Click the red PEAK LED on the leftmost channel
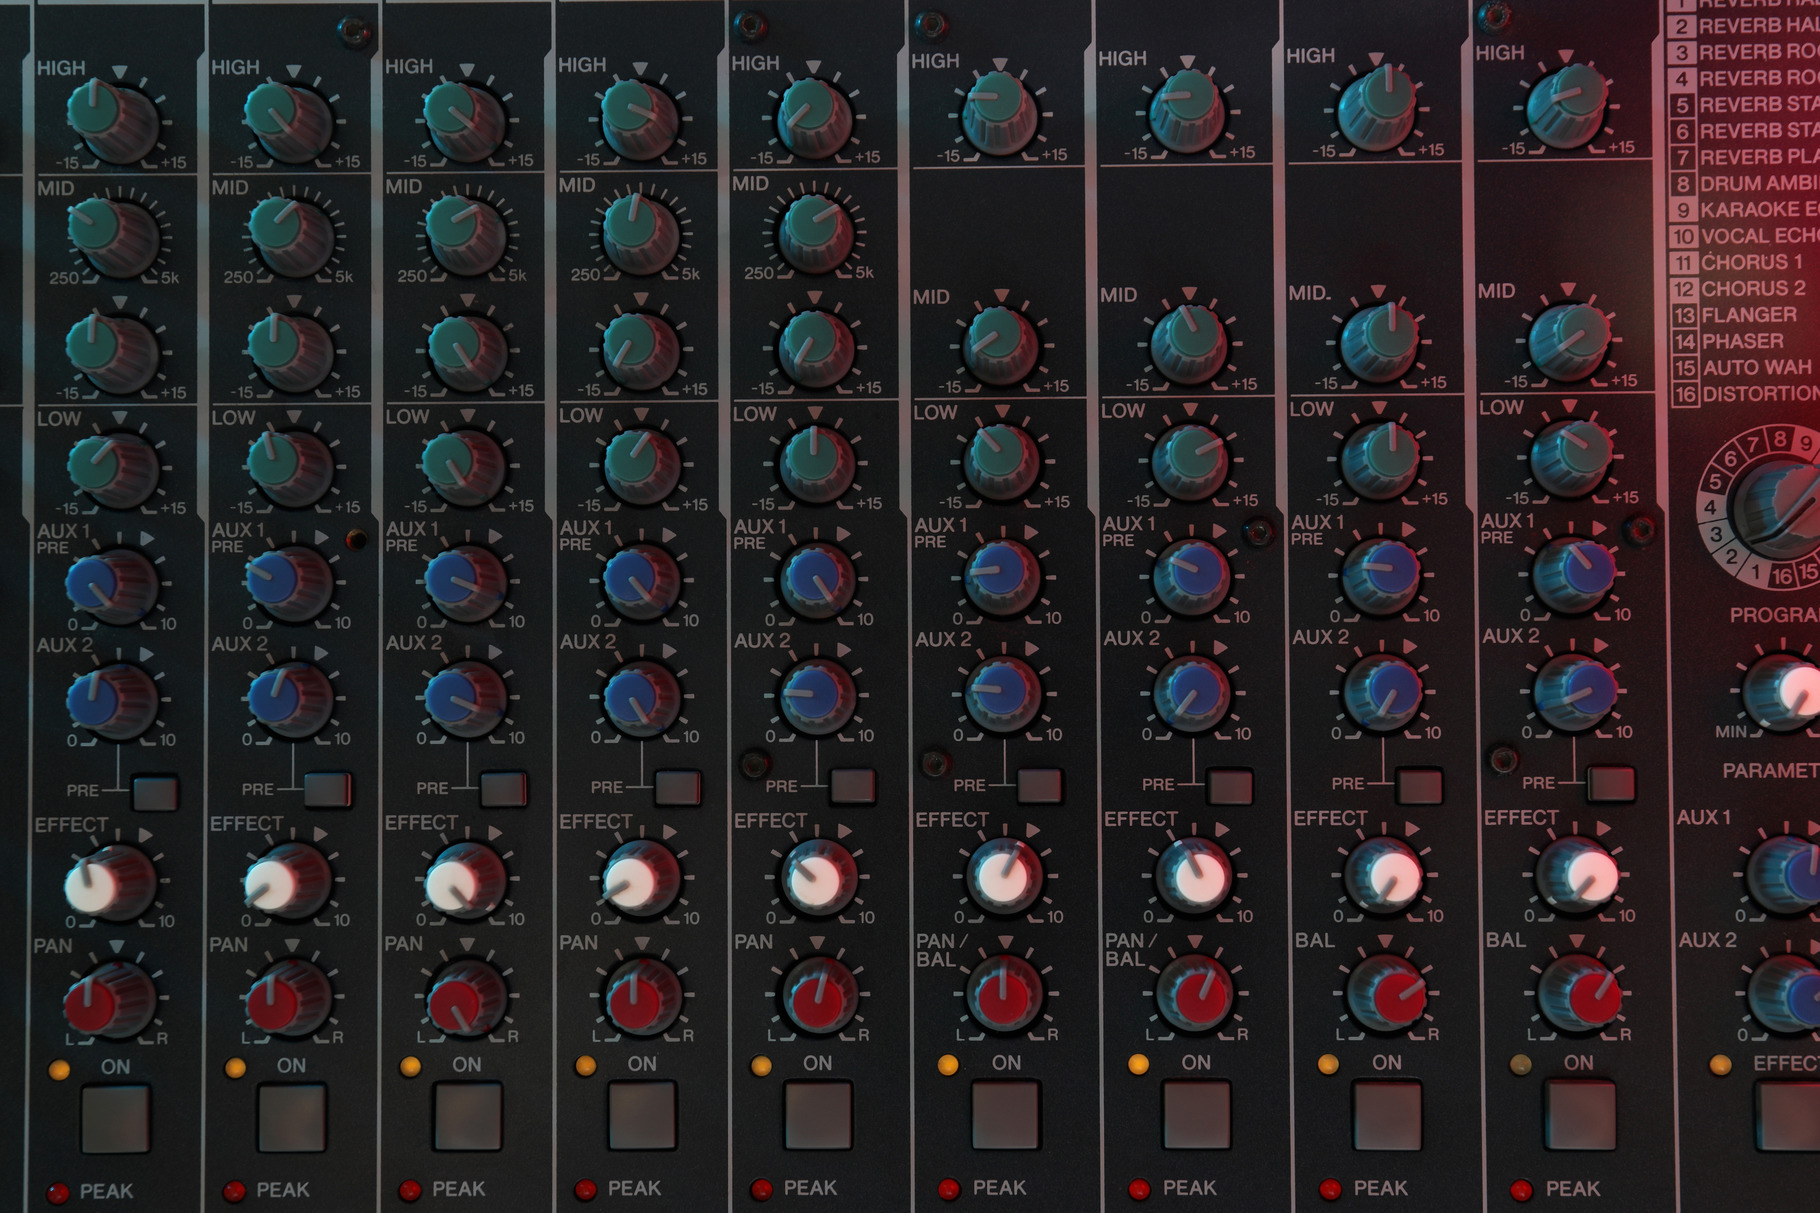This screenshot has height=1213, width=1820. tap(58, 1192)
